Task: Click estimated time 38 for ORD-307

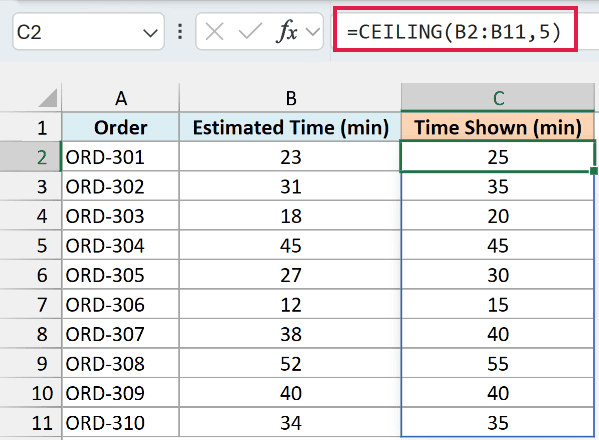Action: (x=290, y=334)
